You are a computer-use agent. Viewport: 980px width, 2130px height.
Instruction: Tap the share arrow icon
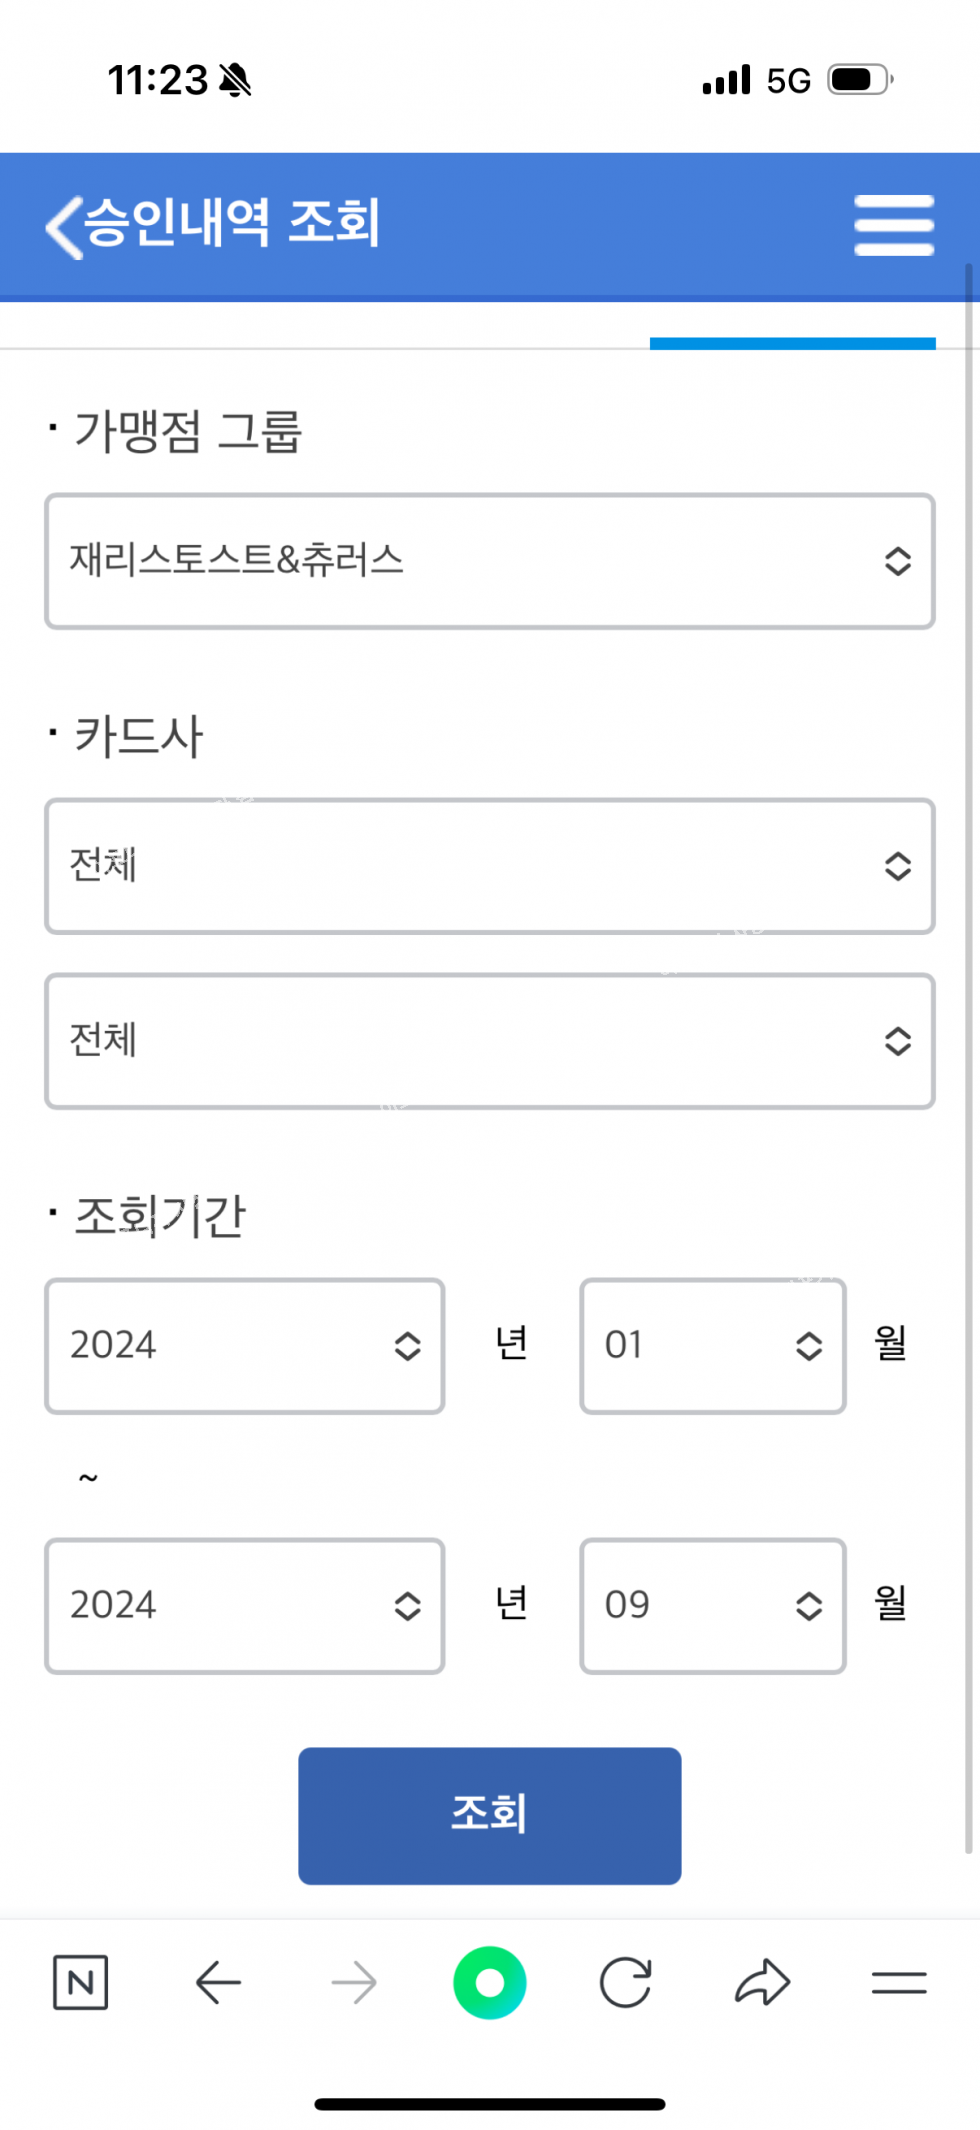(762, 1982)
